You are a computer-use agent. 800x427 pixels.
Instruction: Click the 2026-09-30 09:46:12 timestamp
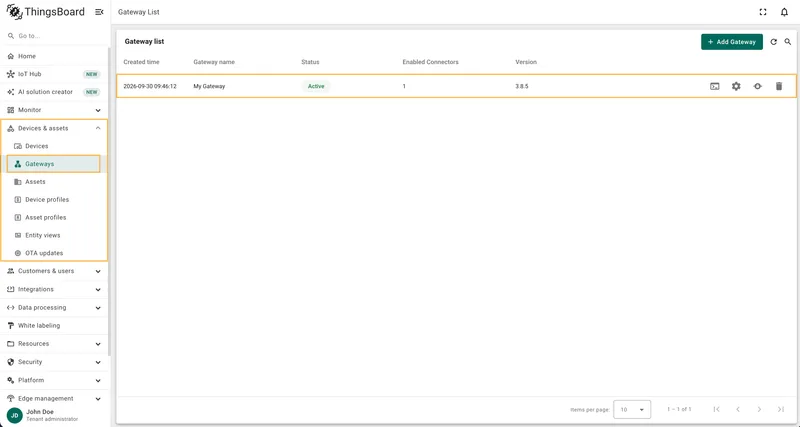(x=150, y=86)
